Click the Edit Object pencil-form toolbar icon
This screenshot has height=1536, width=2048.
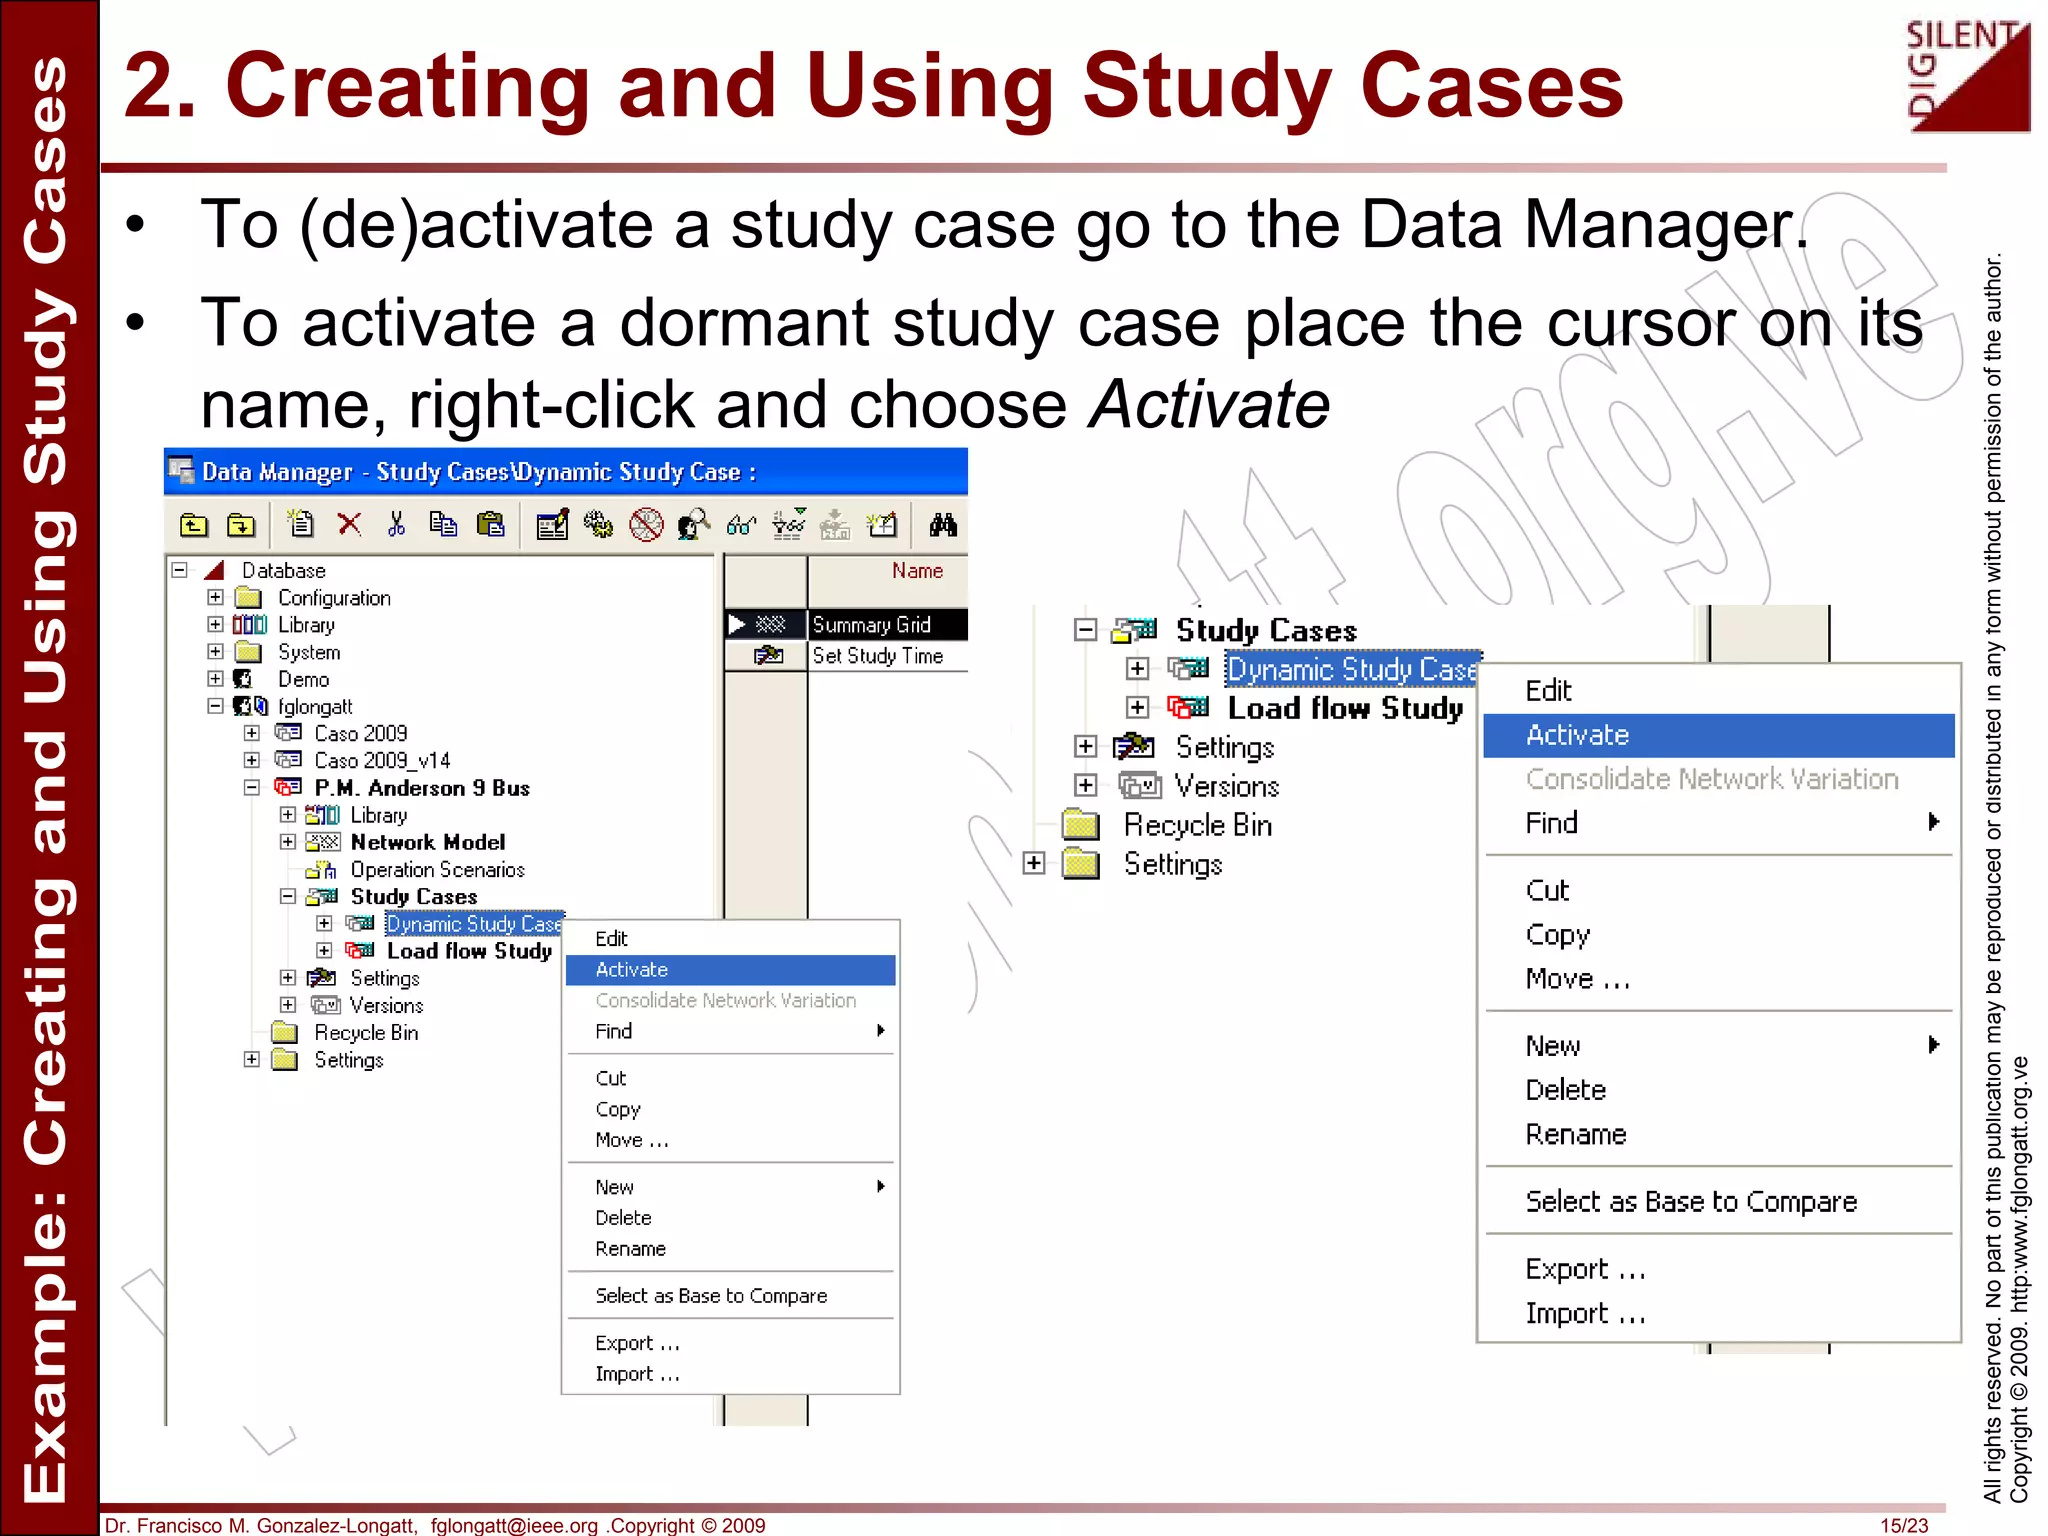pos(551,524)
